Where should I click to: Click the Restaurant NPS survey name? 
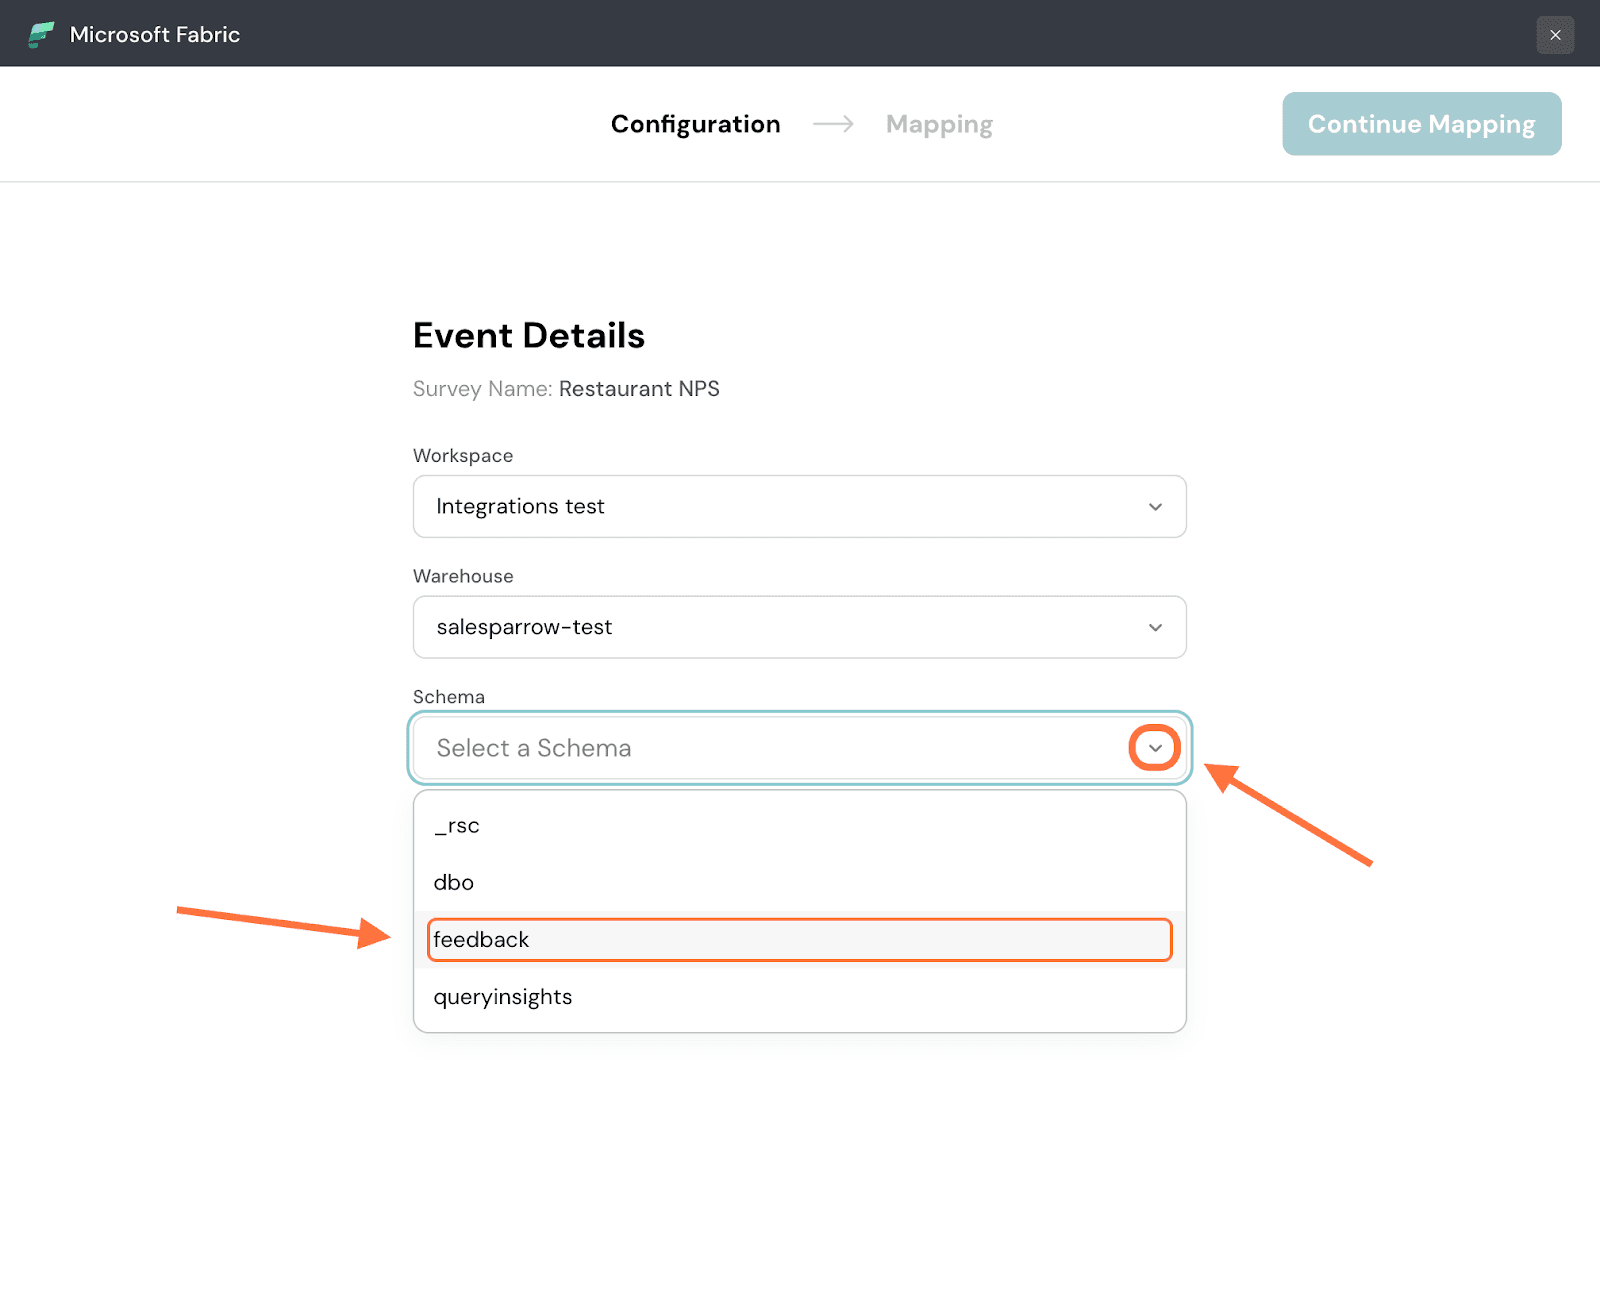click(639, 389)
